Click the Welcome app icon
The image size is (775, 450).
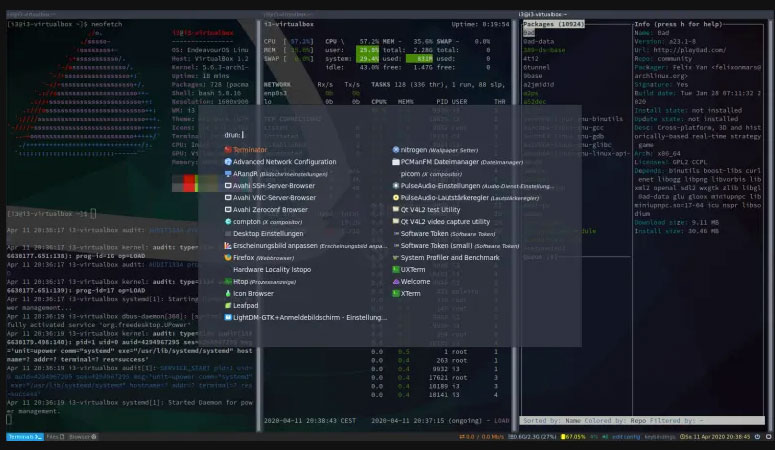click(395, 282)
